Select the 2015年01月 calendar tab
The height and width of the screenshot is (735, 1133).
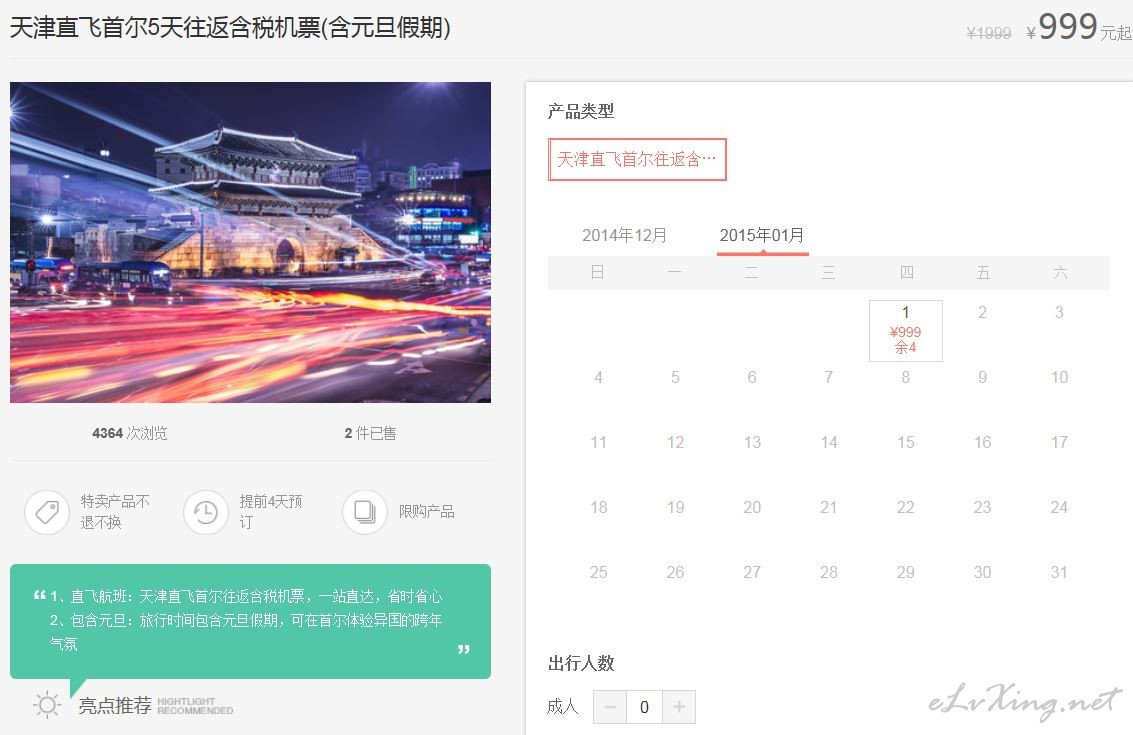pos(762,236)
